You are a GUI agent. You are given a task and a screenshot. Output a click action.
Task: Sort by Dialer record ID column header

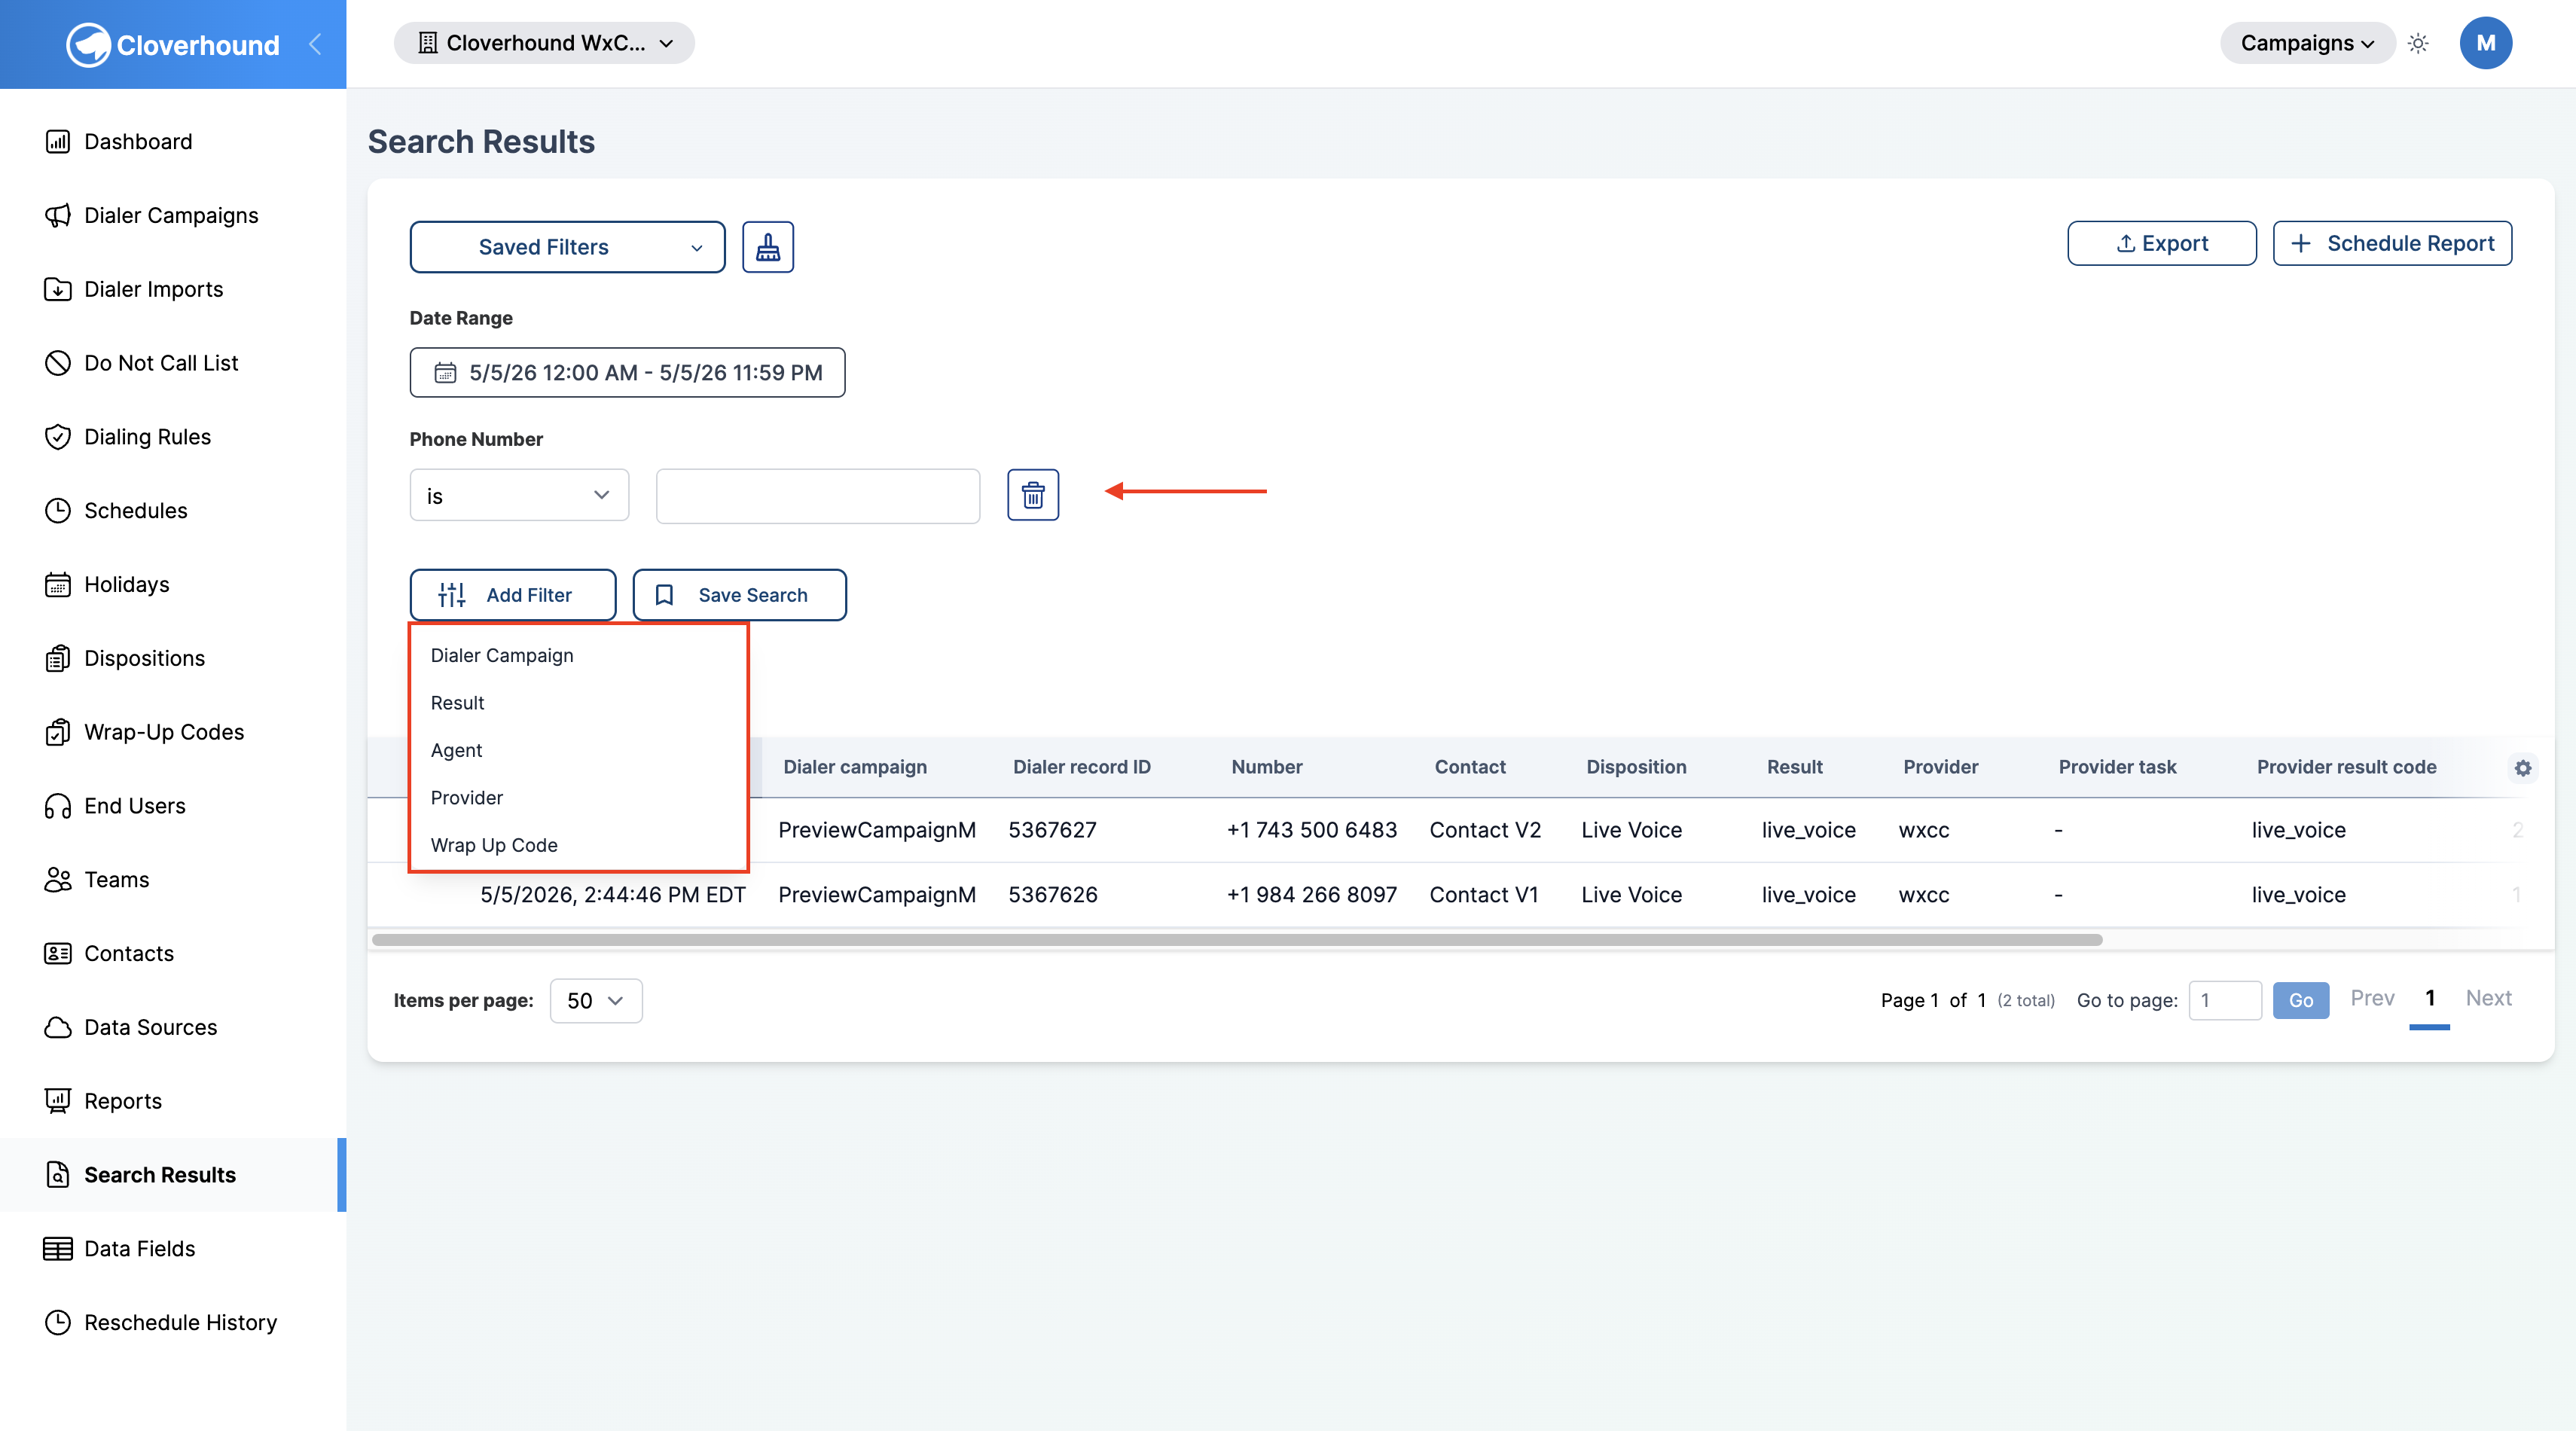(x=1081, y=767)
